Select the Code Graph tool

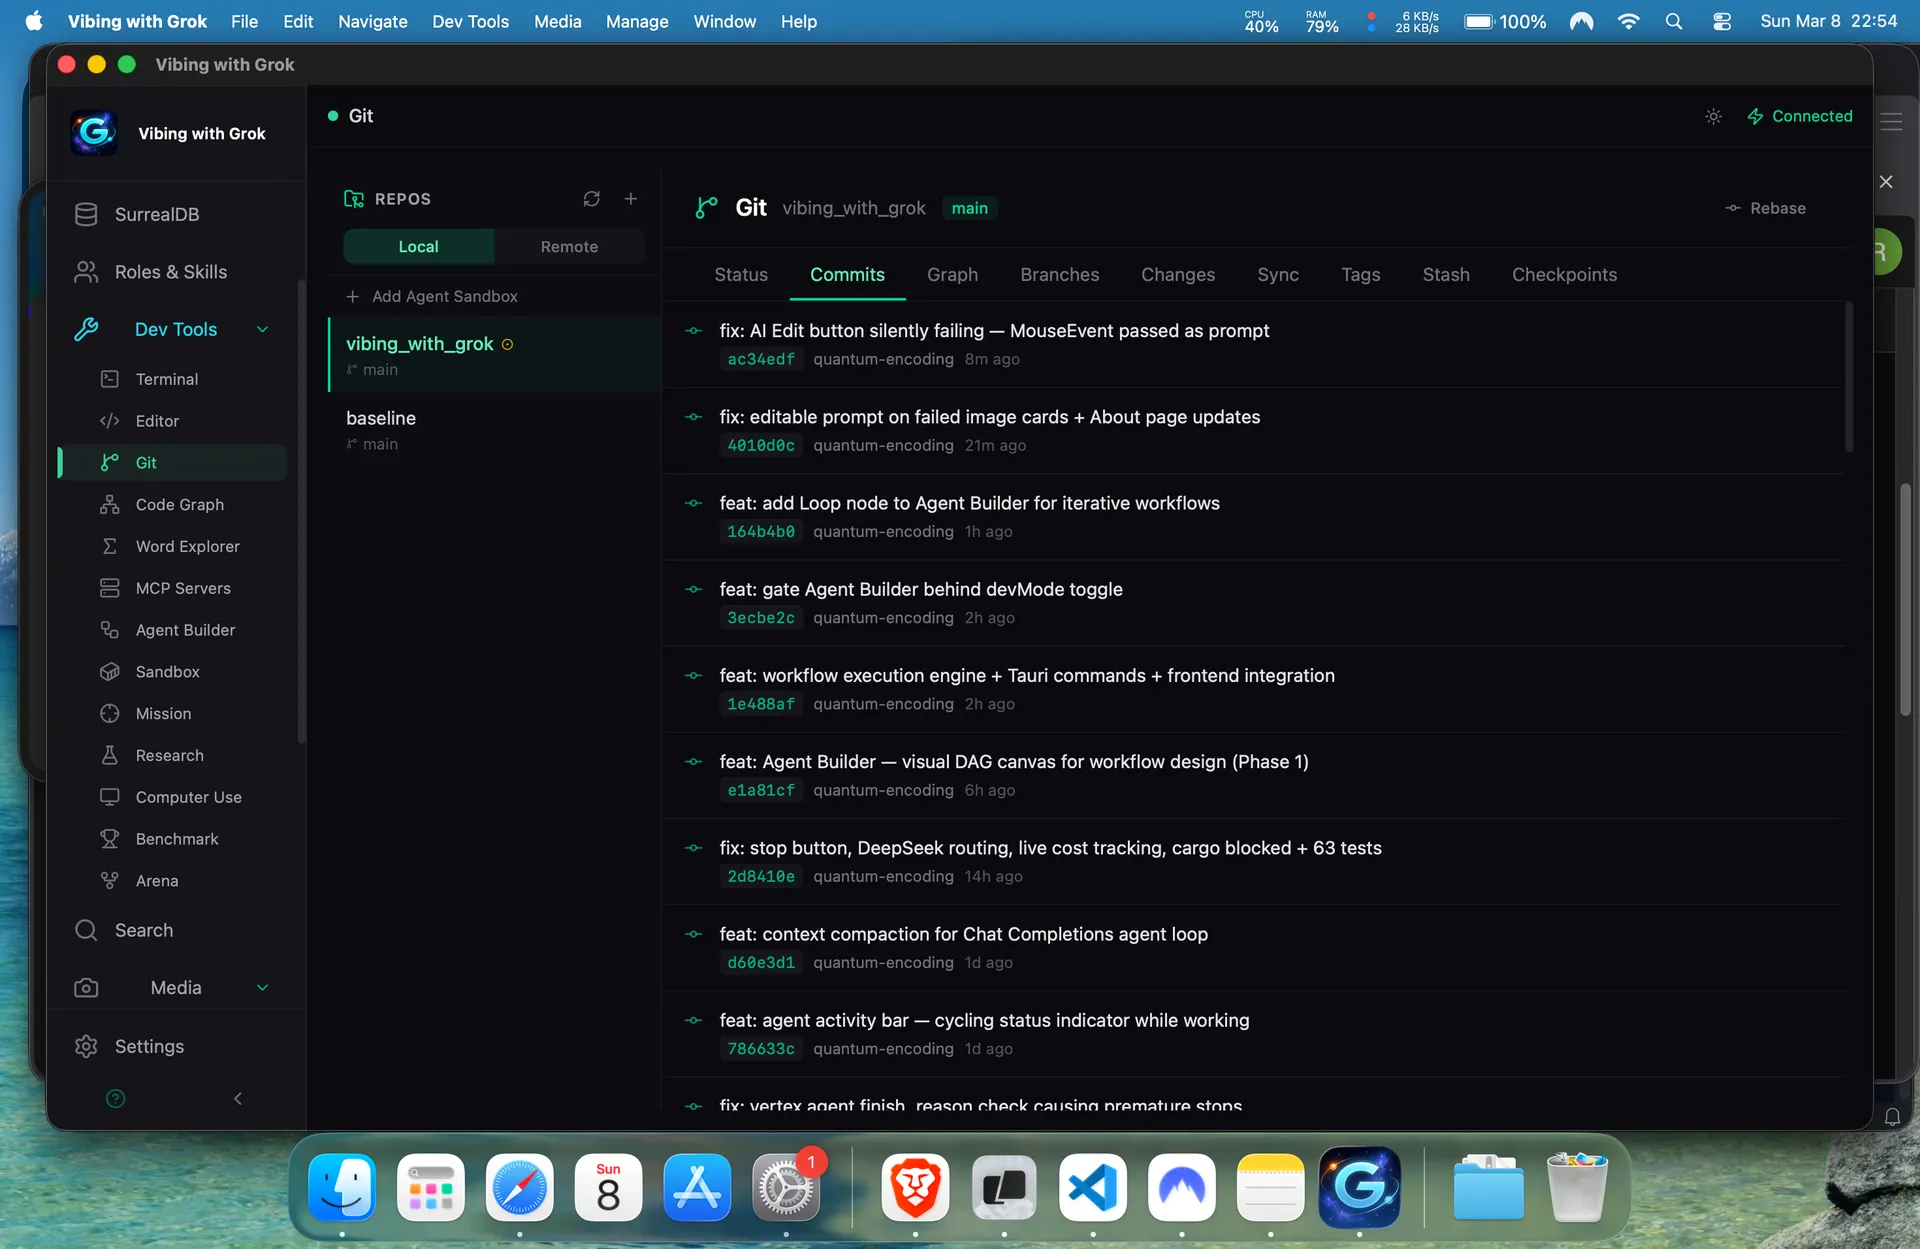pyautogui.click(x=178, y=504)
